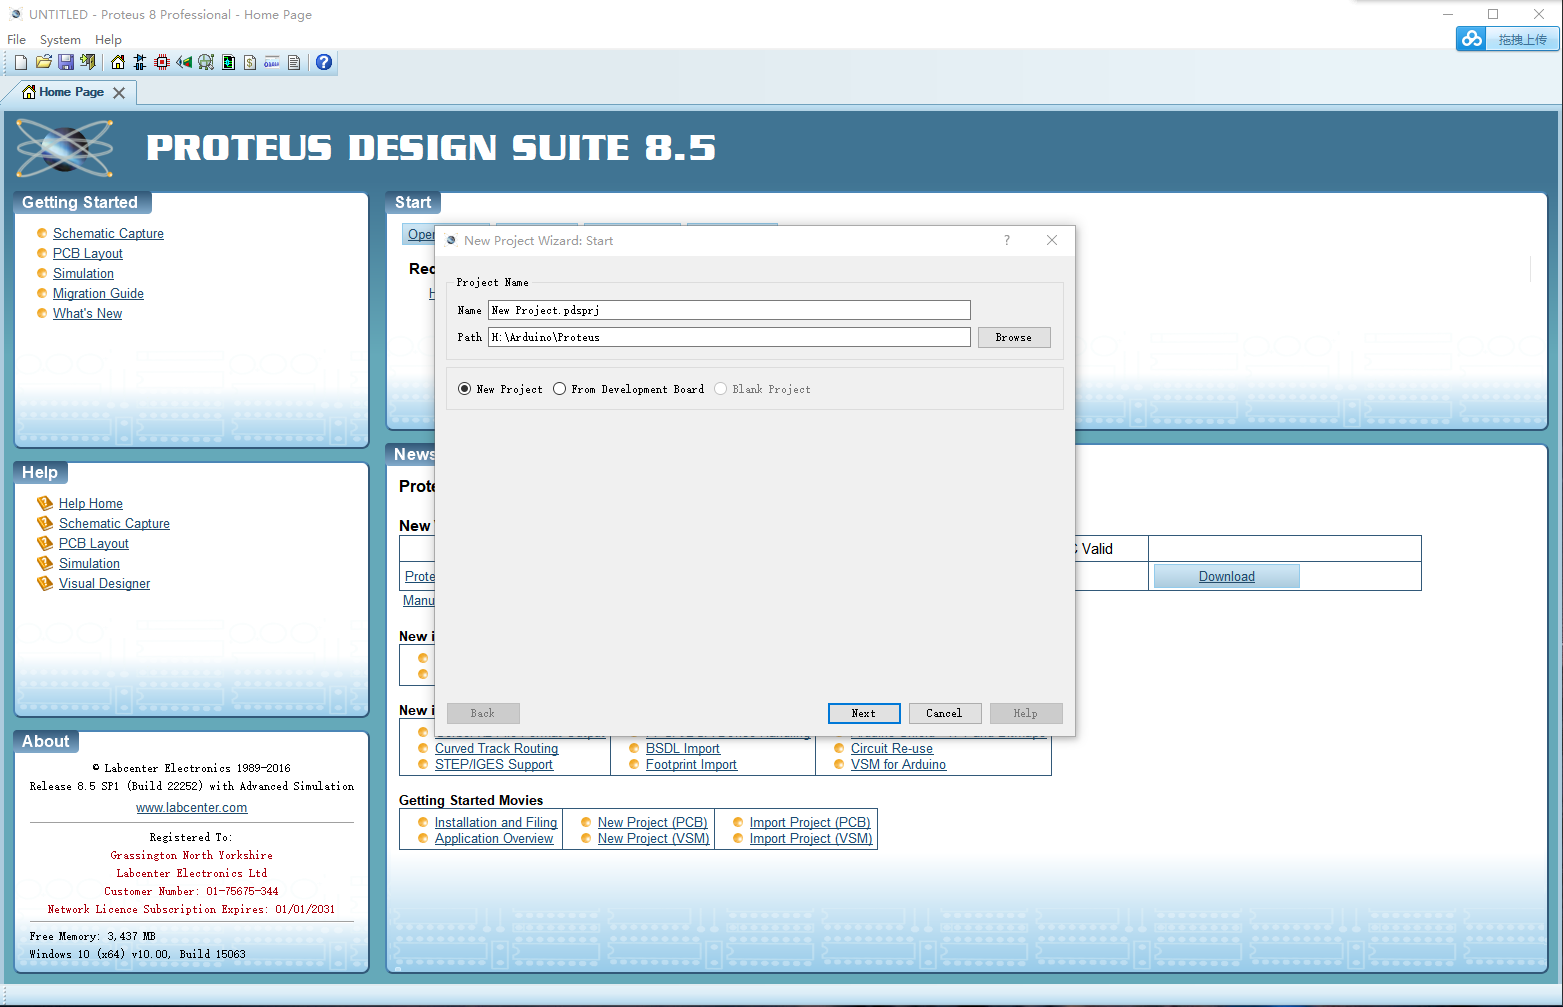
Task: Select the New Project radio button
Action: [x=464, y=389]
